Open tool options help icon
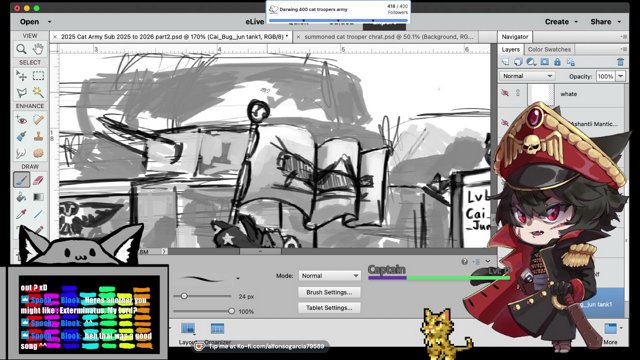Screen dimensions: 640x360 coord(464,262)
